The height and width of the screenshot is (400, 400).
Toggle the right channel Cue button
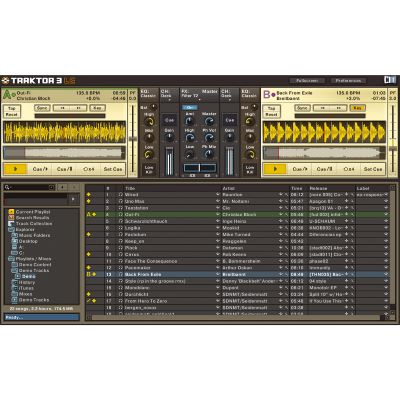tap(229, 120)
